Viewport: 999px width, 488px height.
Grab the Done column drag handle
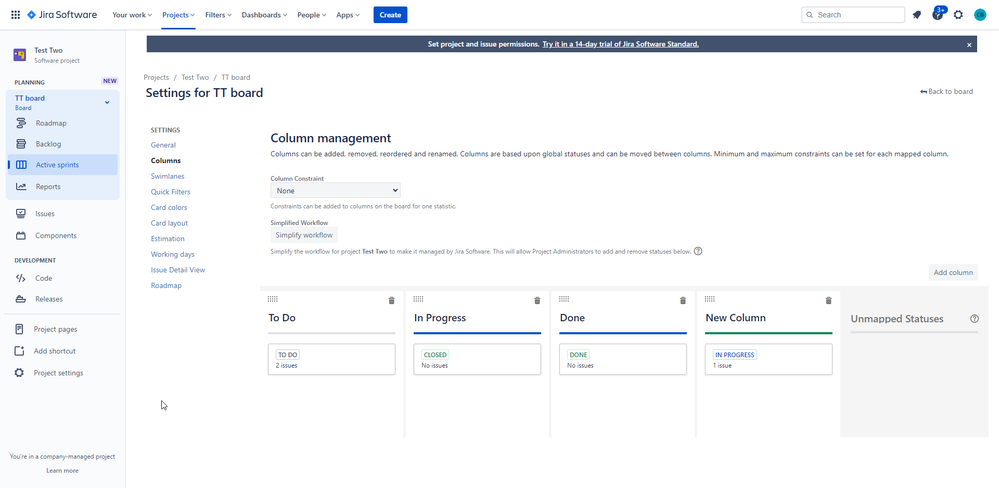pos(564,299)
